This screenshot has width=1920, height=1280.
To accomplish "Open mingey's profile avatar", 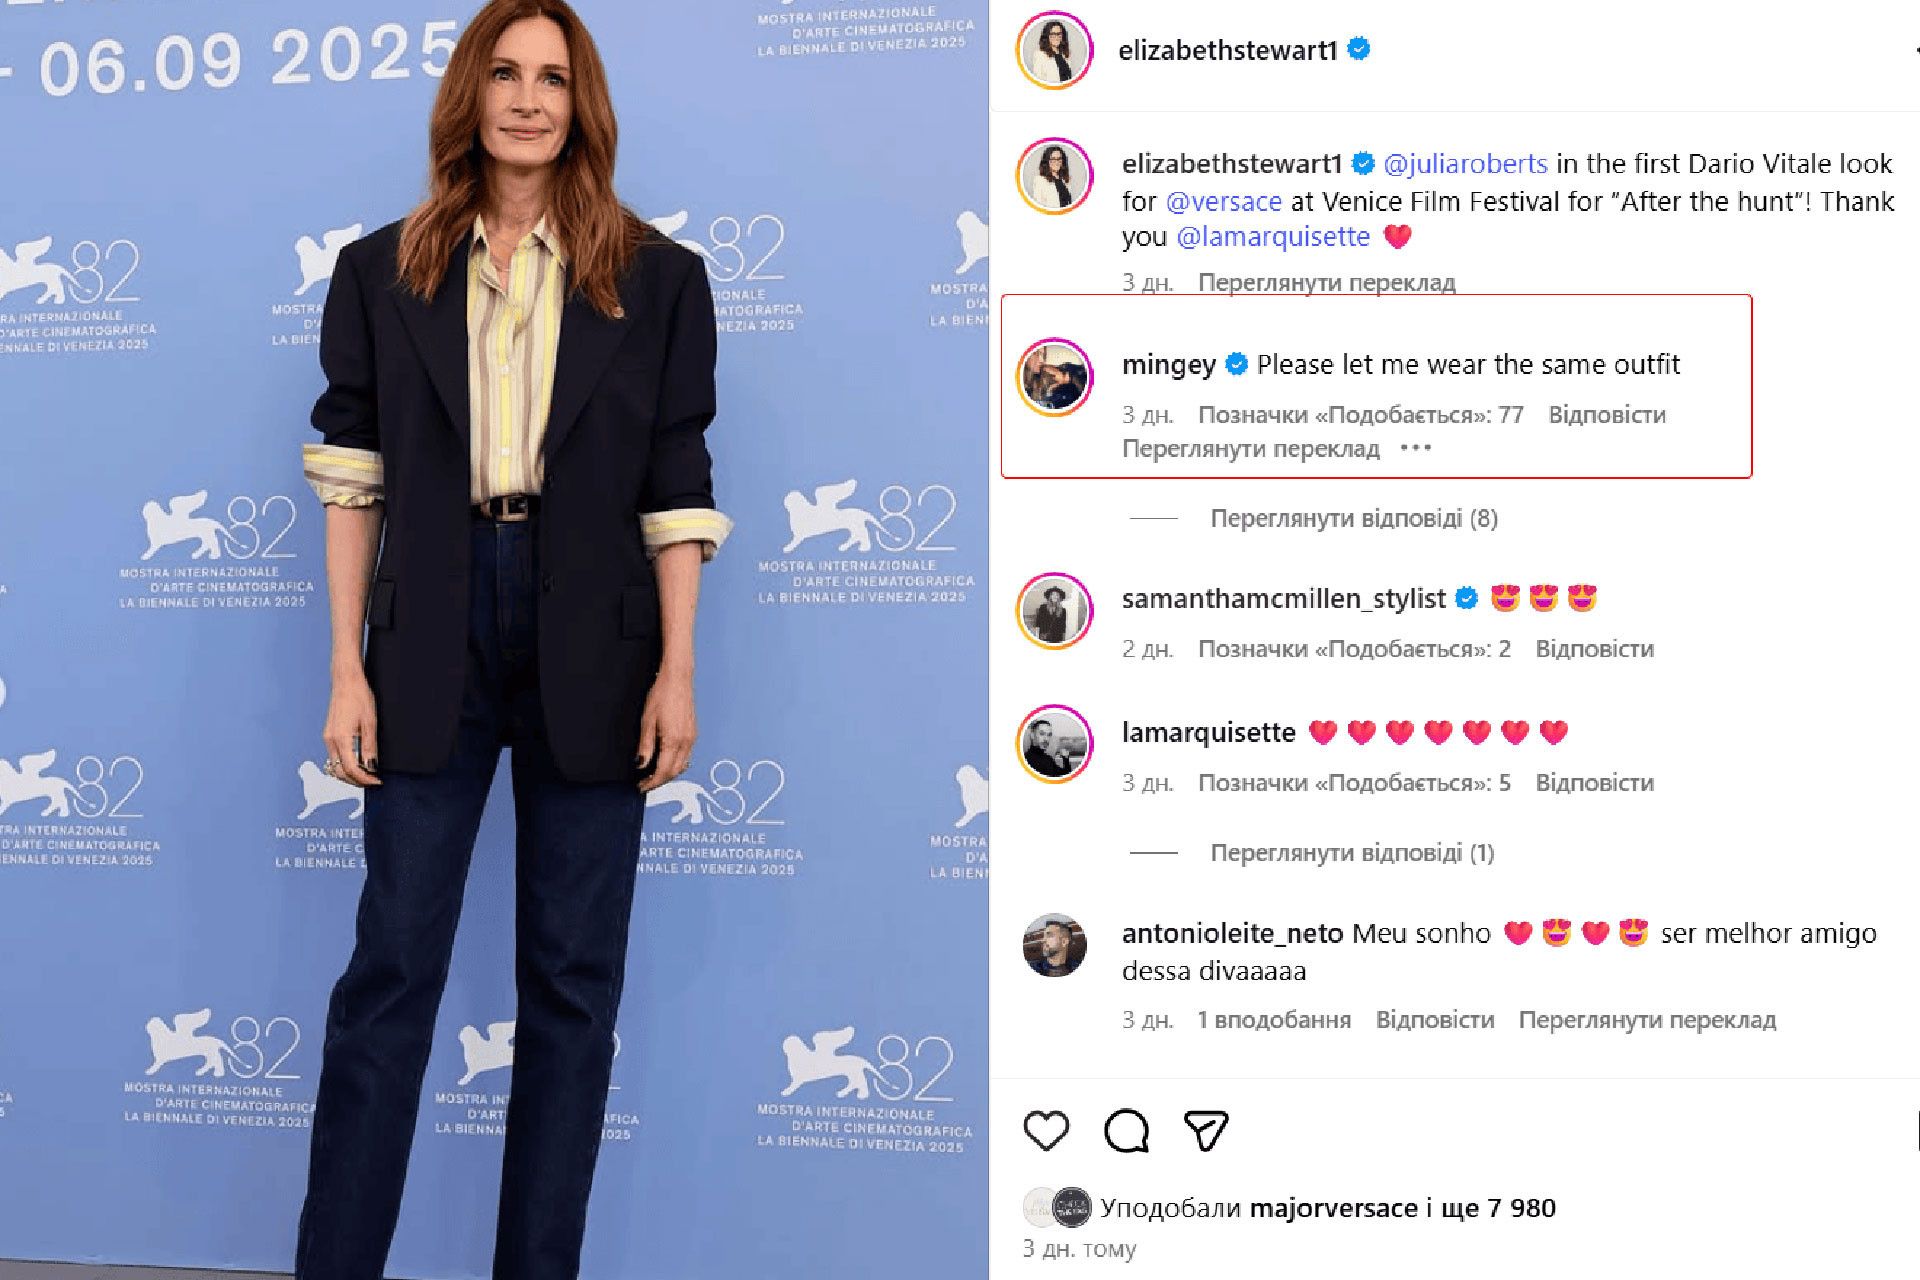I will (1055, 377).
